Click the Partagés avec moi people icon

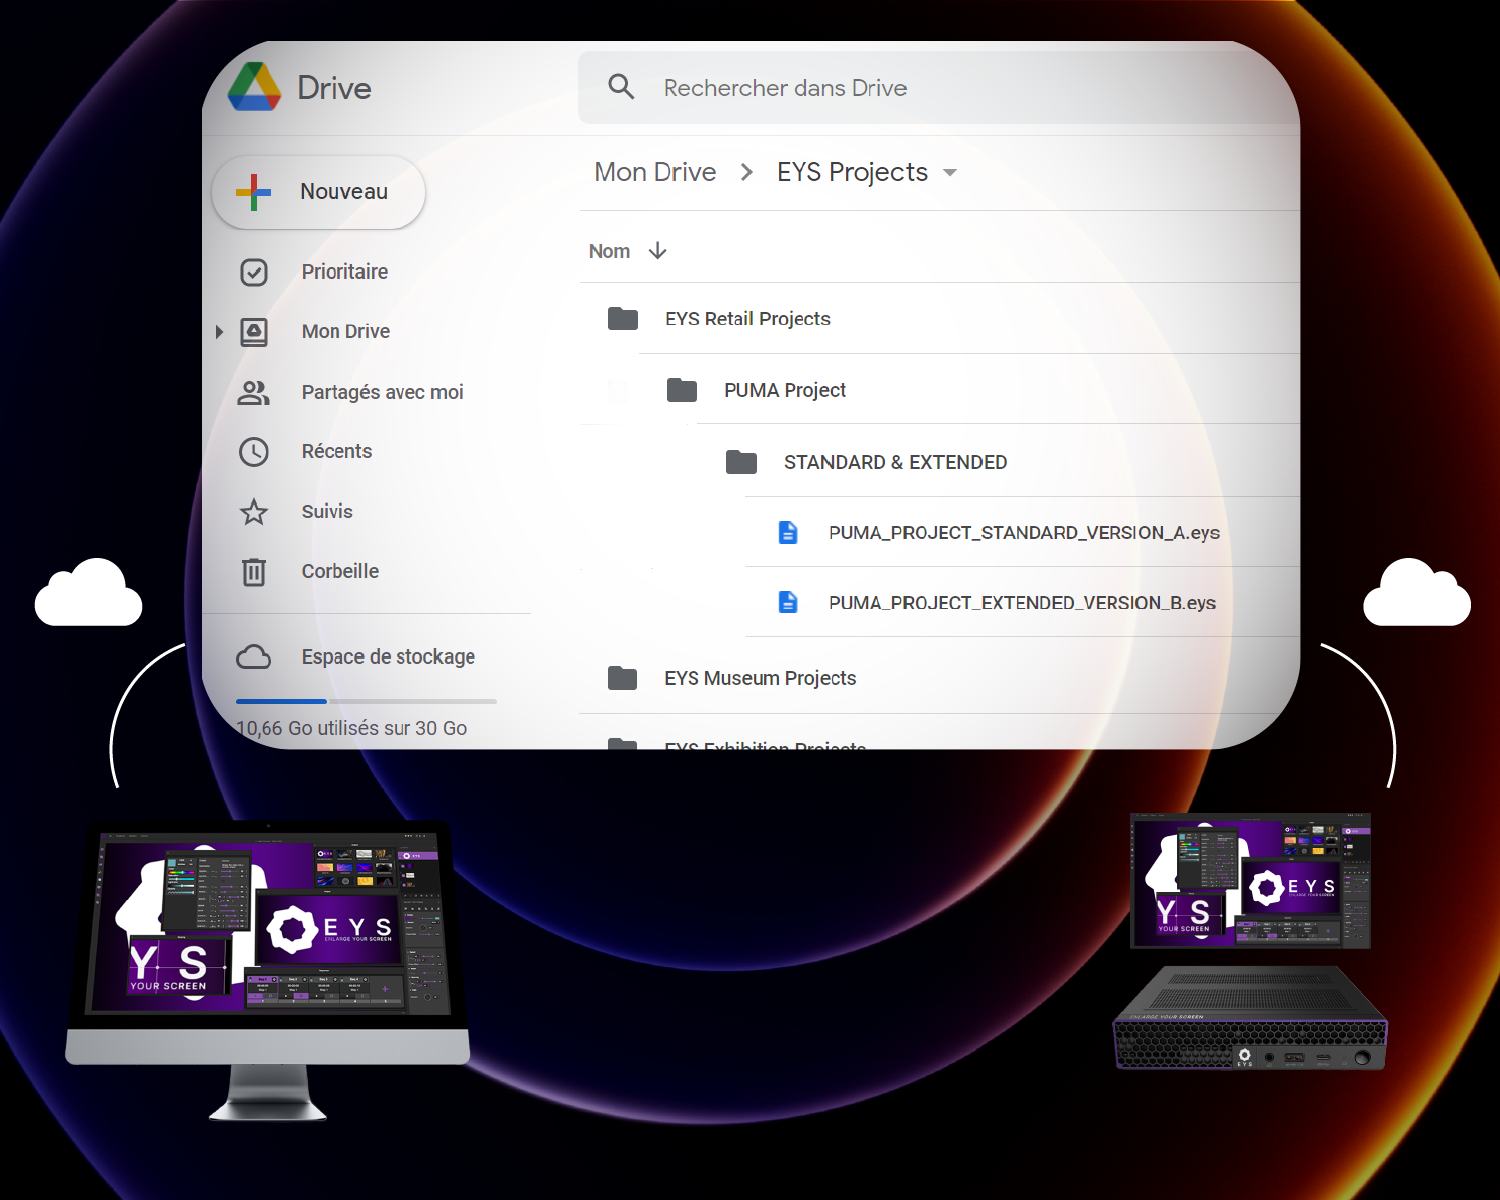click(254, 393)
